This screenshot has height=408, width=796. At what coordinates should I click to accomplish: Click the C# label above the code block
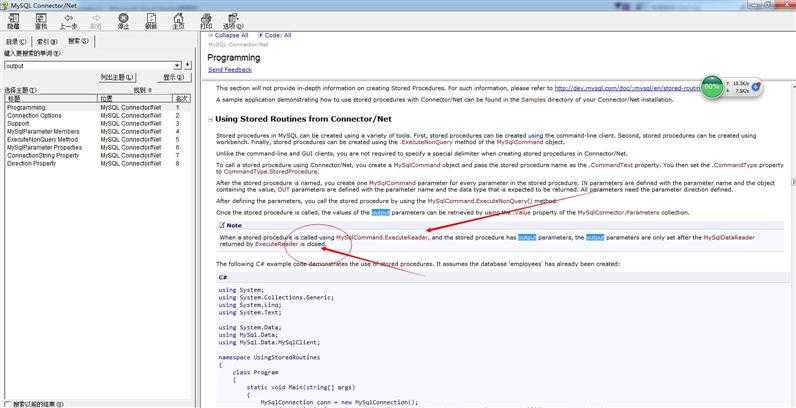223,278
